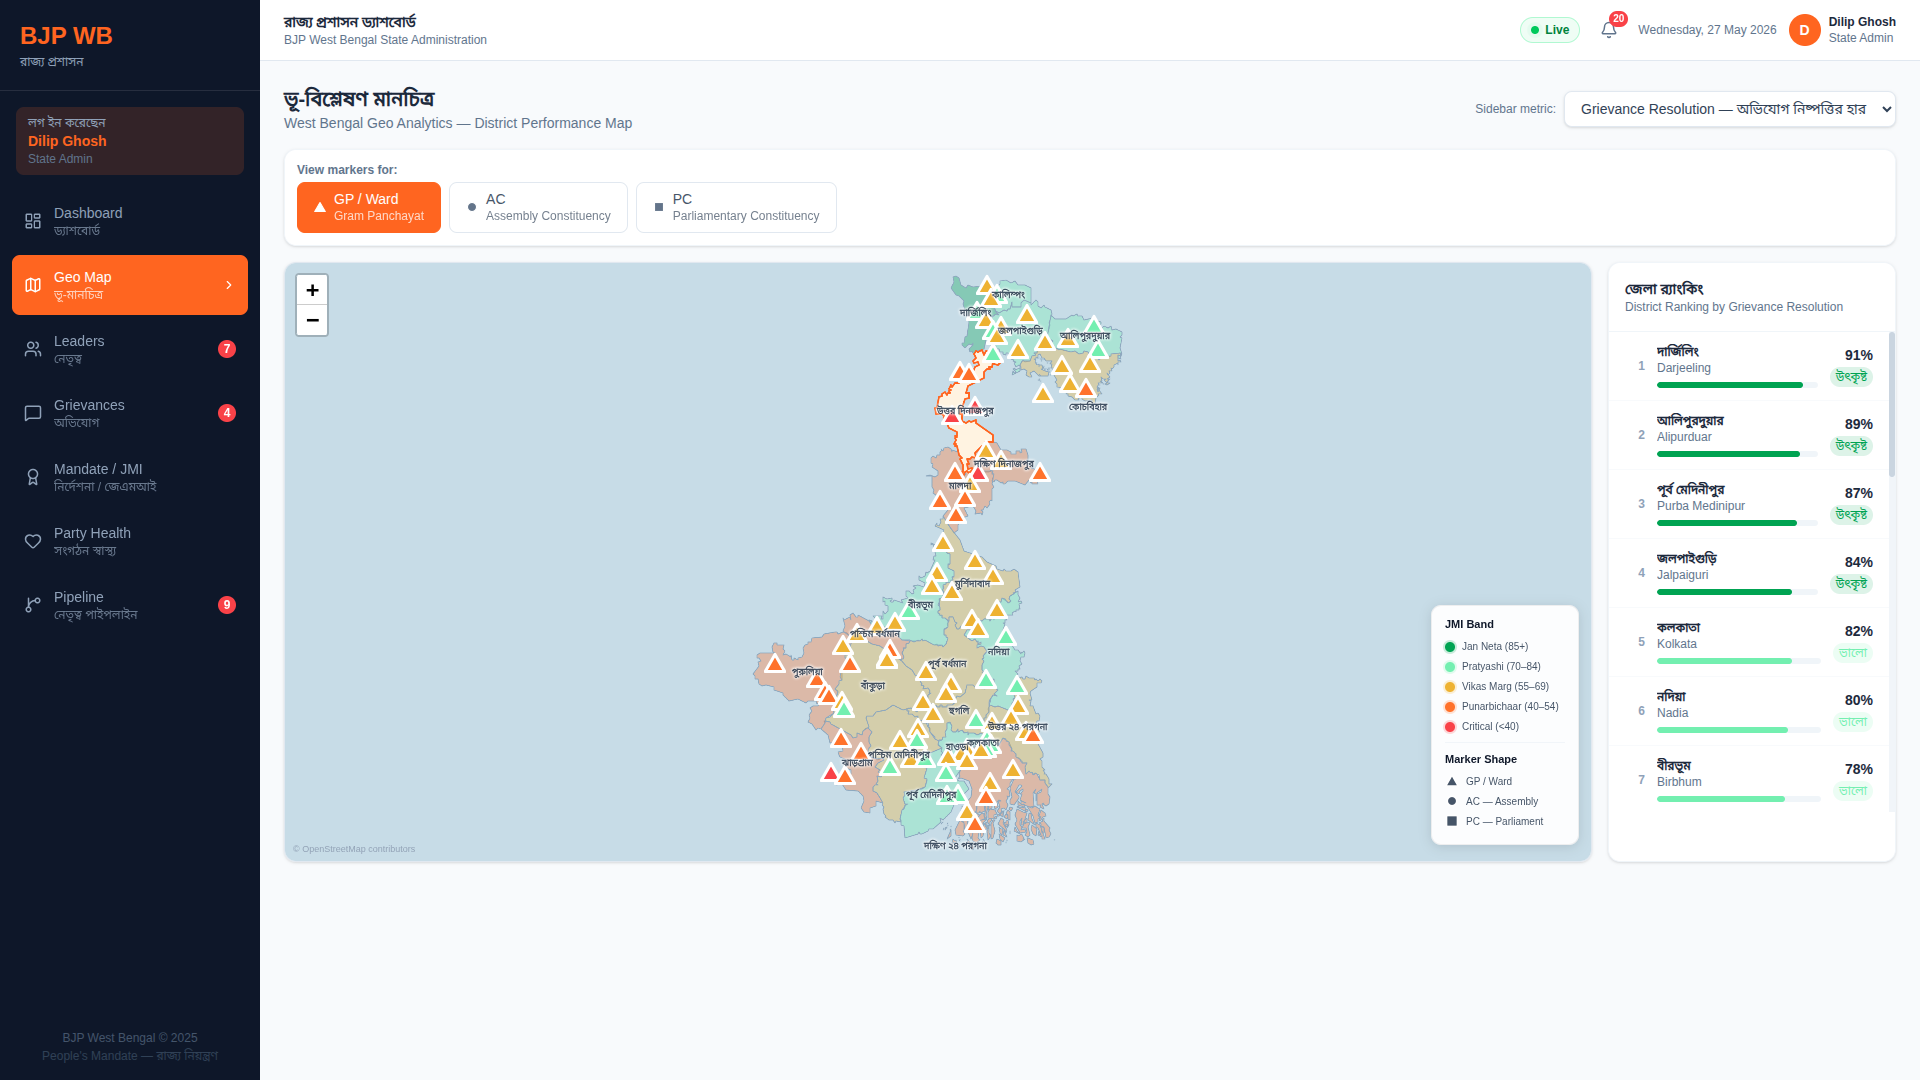The image size is (1920, 1080).
Task: Click the Darjeeling উৎকৃষ্ট rating badge
Action: click(x=1851, y=377)
